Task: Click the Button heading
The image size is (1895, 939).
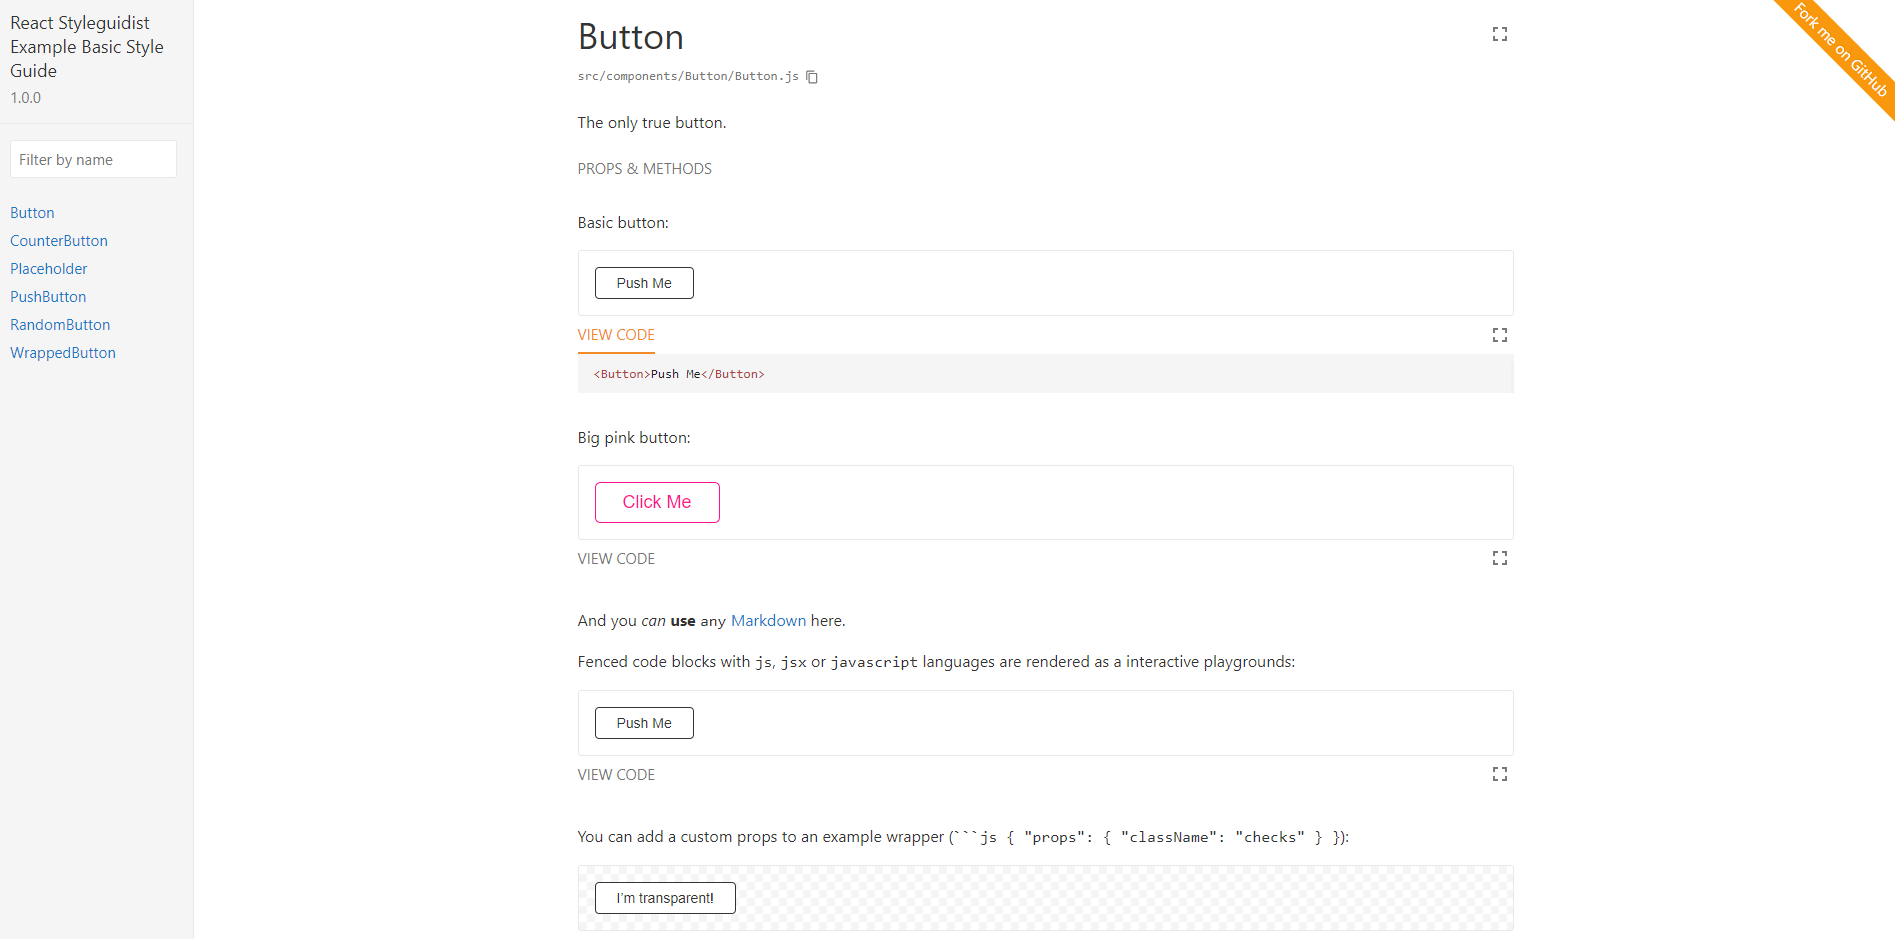Action: click(631, 37)
